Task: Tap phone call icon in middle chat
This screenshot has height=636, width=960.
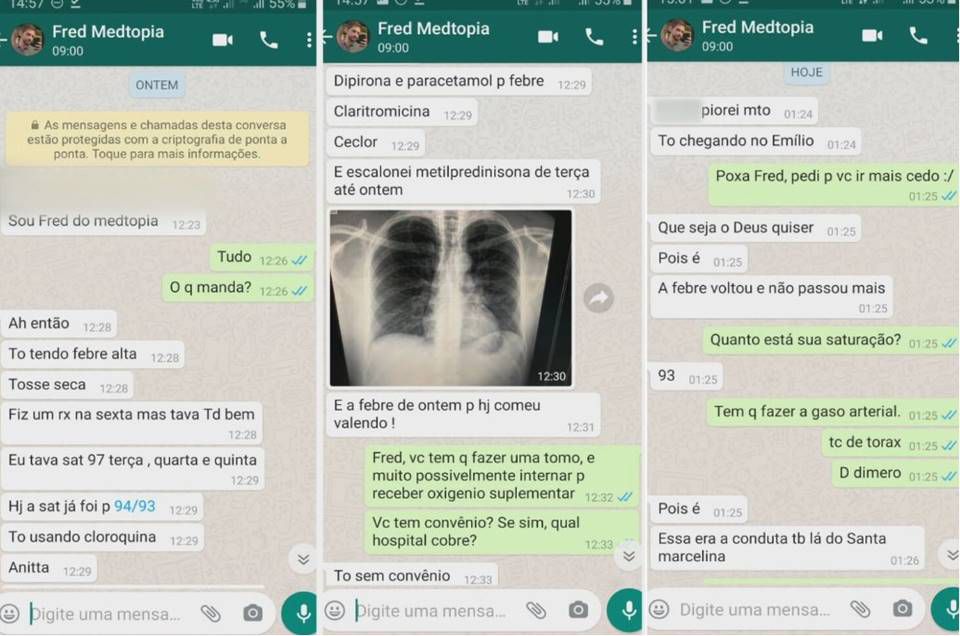Action: (594, 37)
